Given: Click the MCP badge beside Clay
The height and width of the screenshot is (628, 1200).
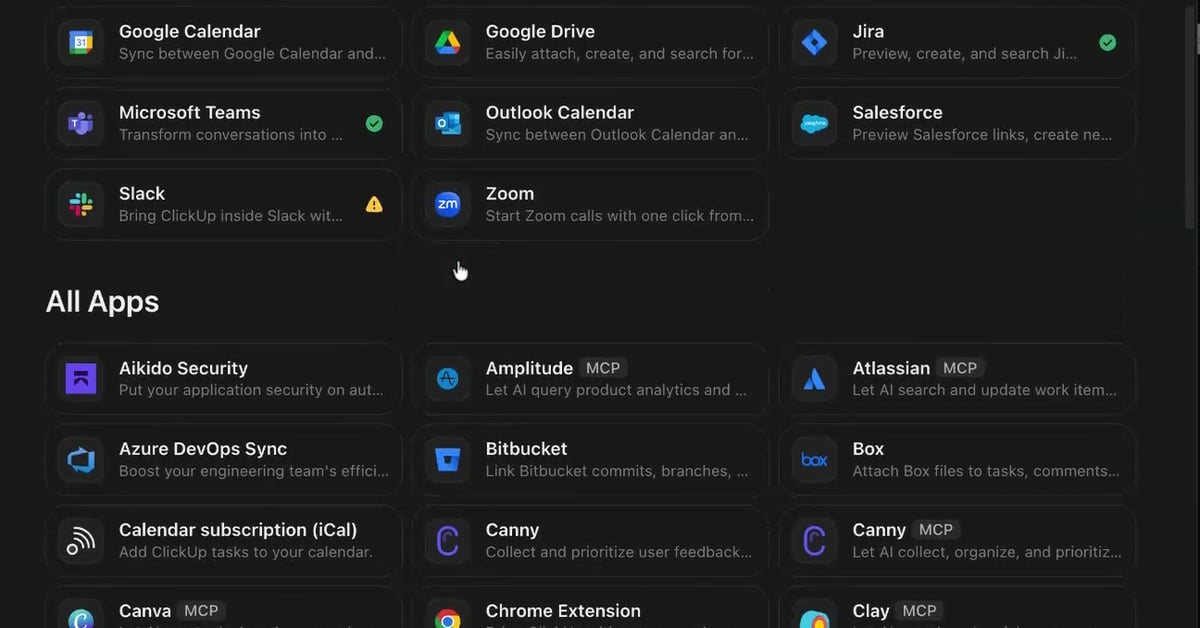Looking at the screenshot, I should (919, 611).
